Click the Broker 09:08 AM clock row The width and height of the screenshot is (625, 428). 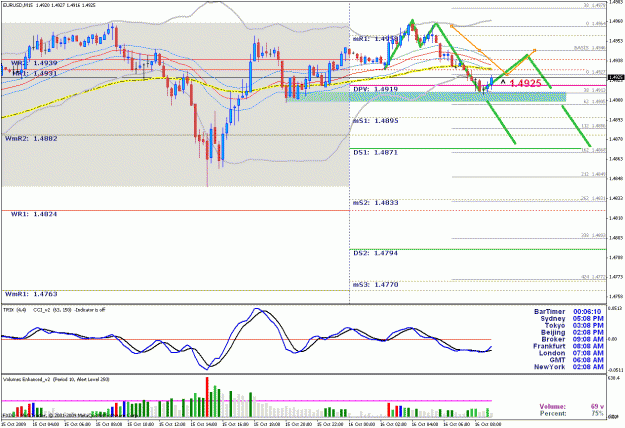click(572, 340)
